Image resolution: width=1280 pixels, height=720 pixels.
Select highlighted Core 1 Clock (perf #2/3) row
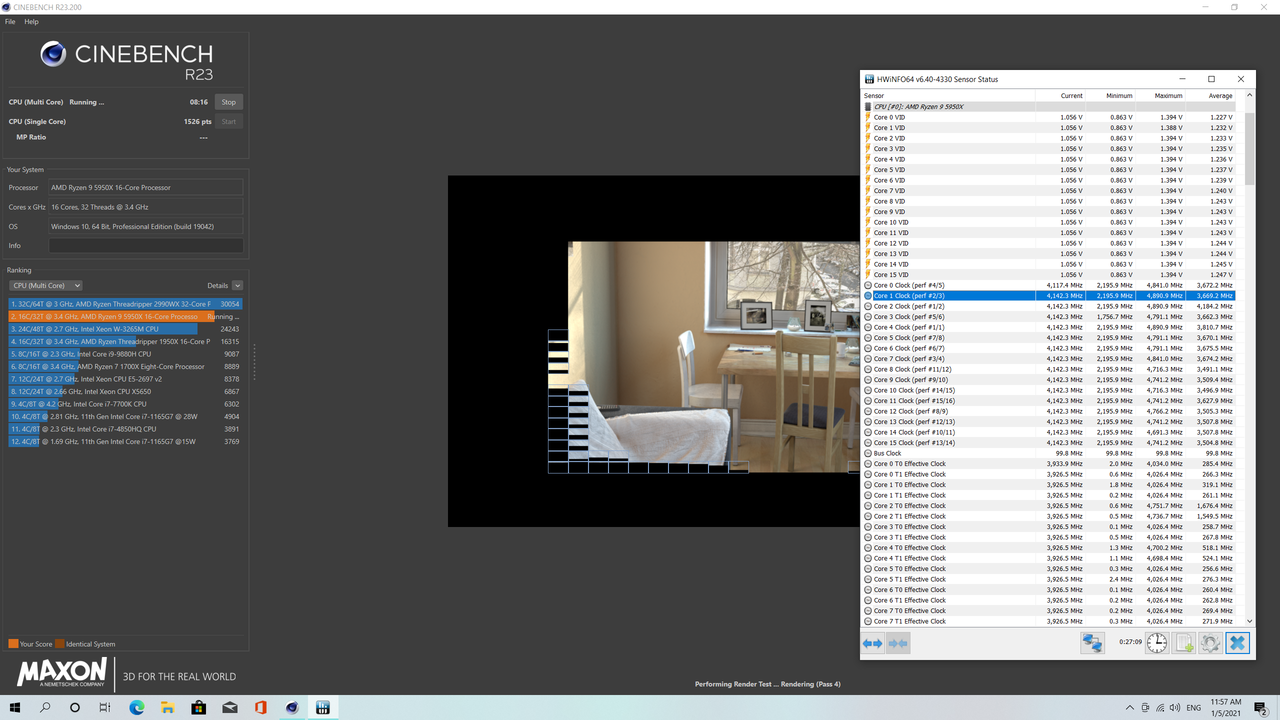[1049, 296]
